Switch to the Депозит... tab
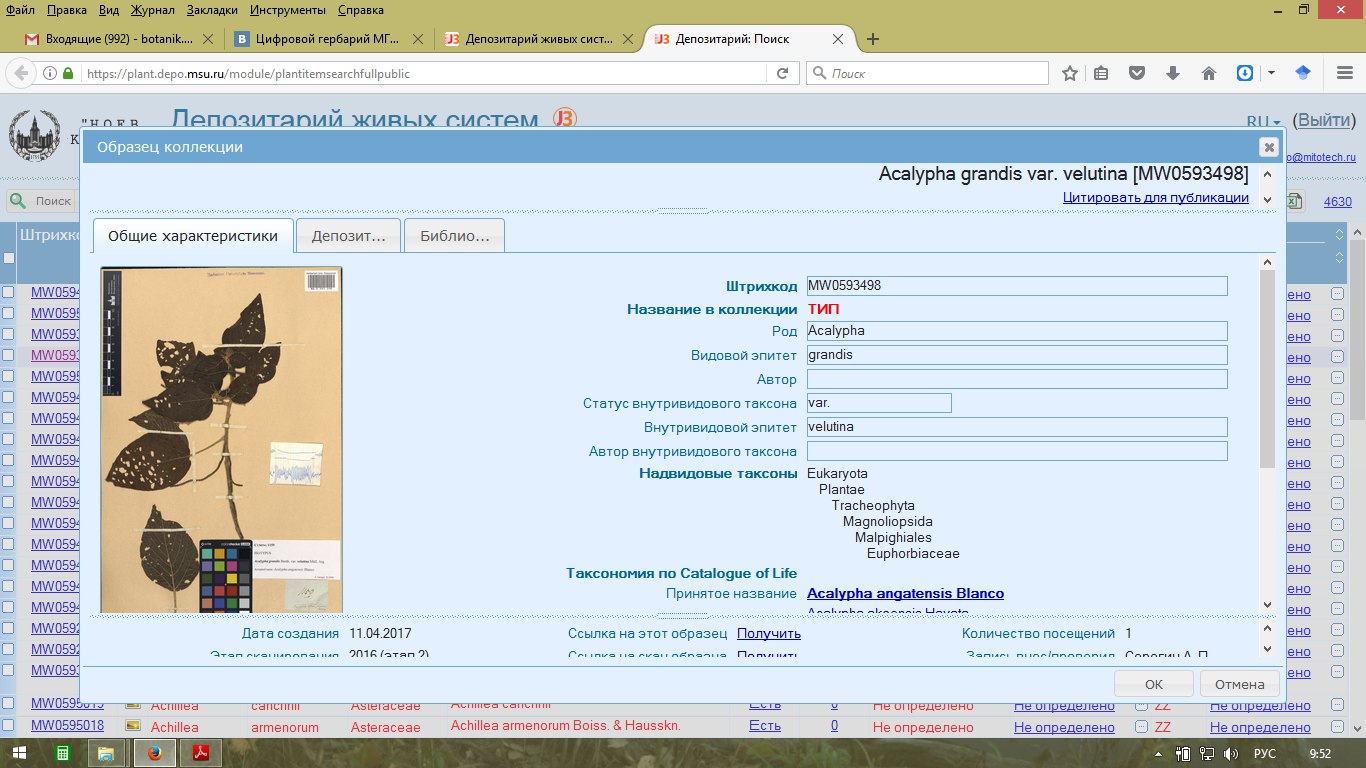 (x=348, y=236)
